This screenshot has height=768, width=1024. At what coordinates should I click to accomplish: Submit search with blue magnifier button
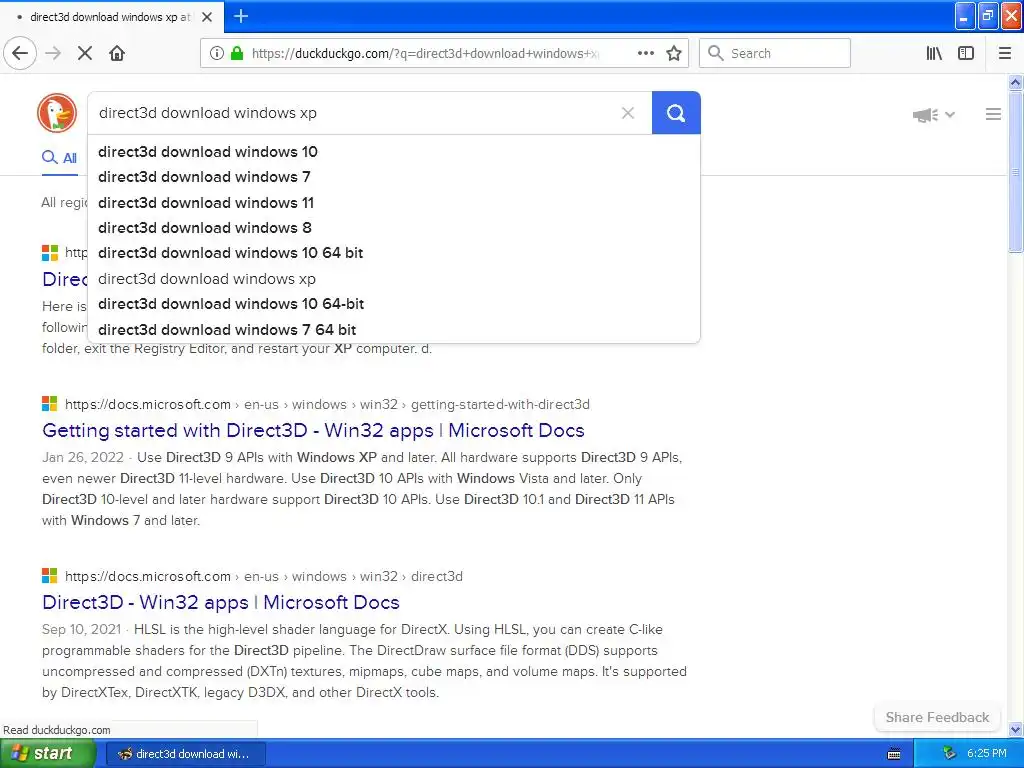click(676, 113)
